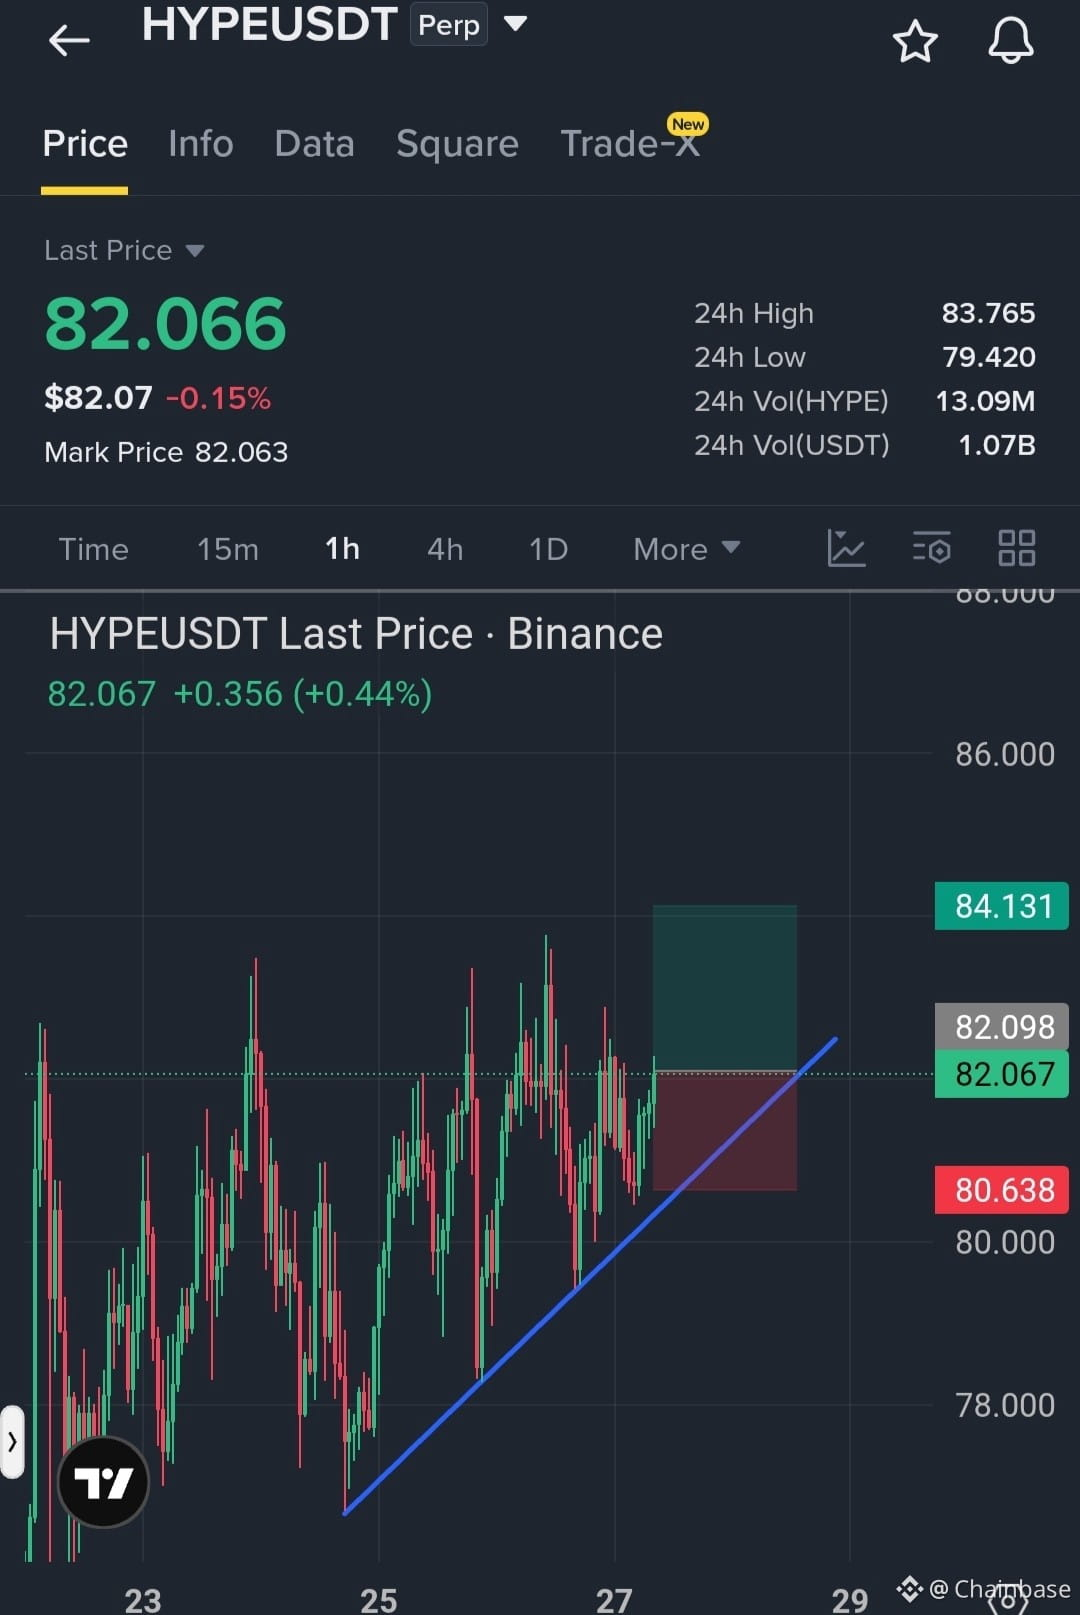Select the green take-profit zone box
This screenshot has width=1080, height=1615.
tap(725, 988)
